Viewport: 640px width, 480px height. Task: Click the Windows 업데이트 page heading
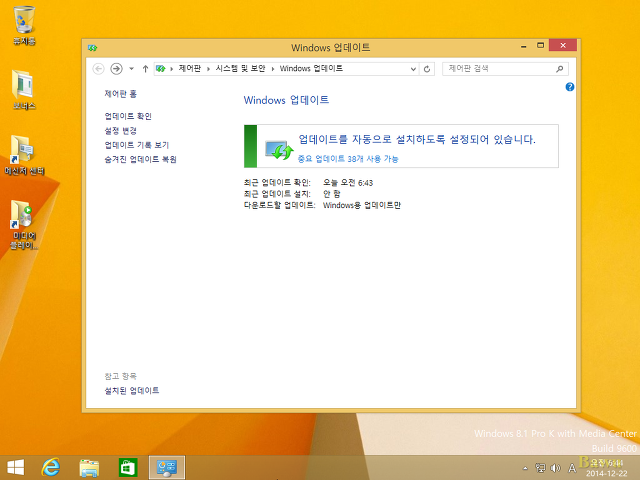286,100
